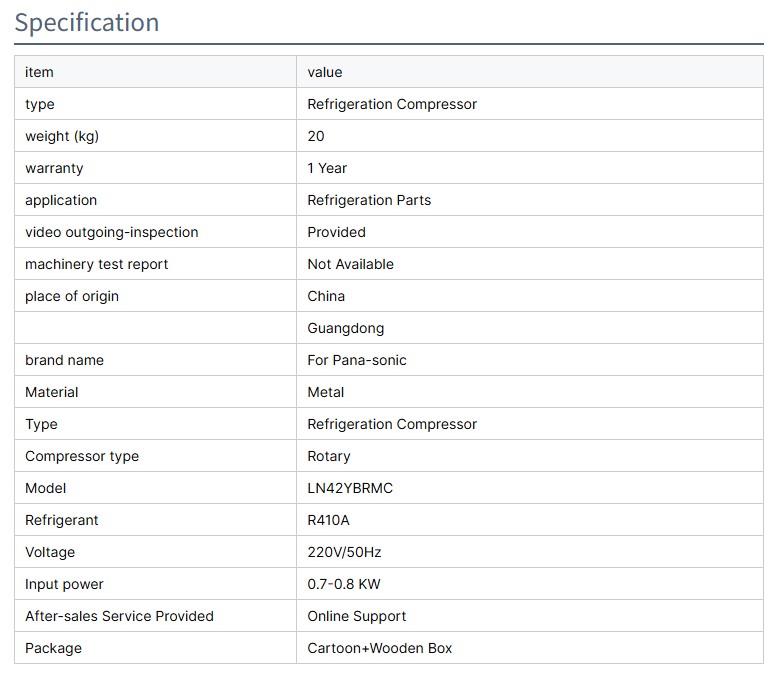This screenshot has height=677, width=778.
Task: Click the Not Available test report value
Action: tap(351, 264)
